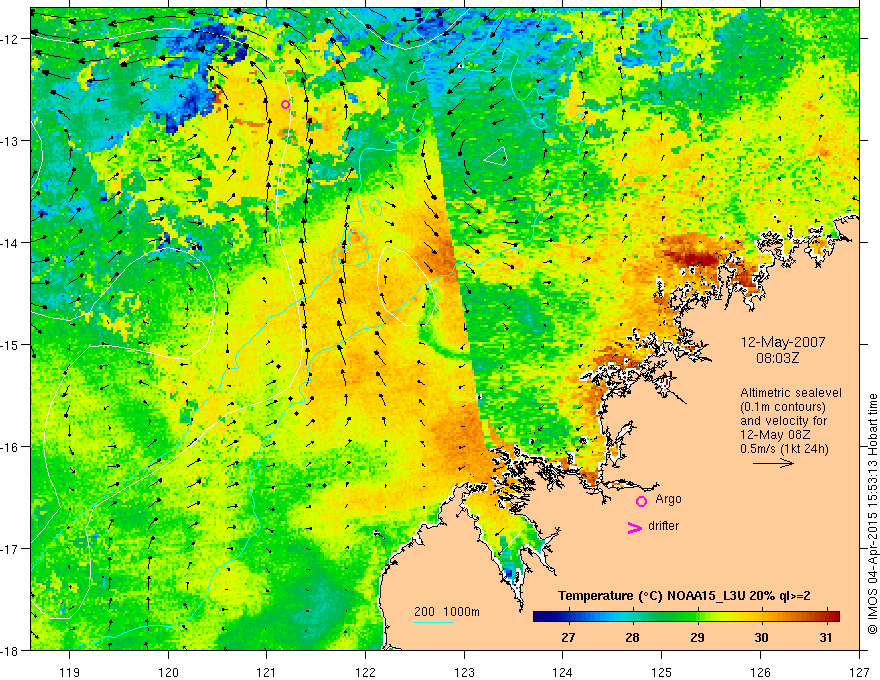Click longitude axis label 126
Screen dimensions: 880x680
pyautogui.click(x=760, y=672)
